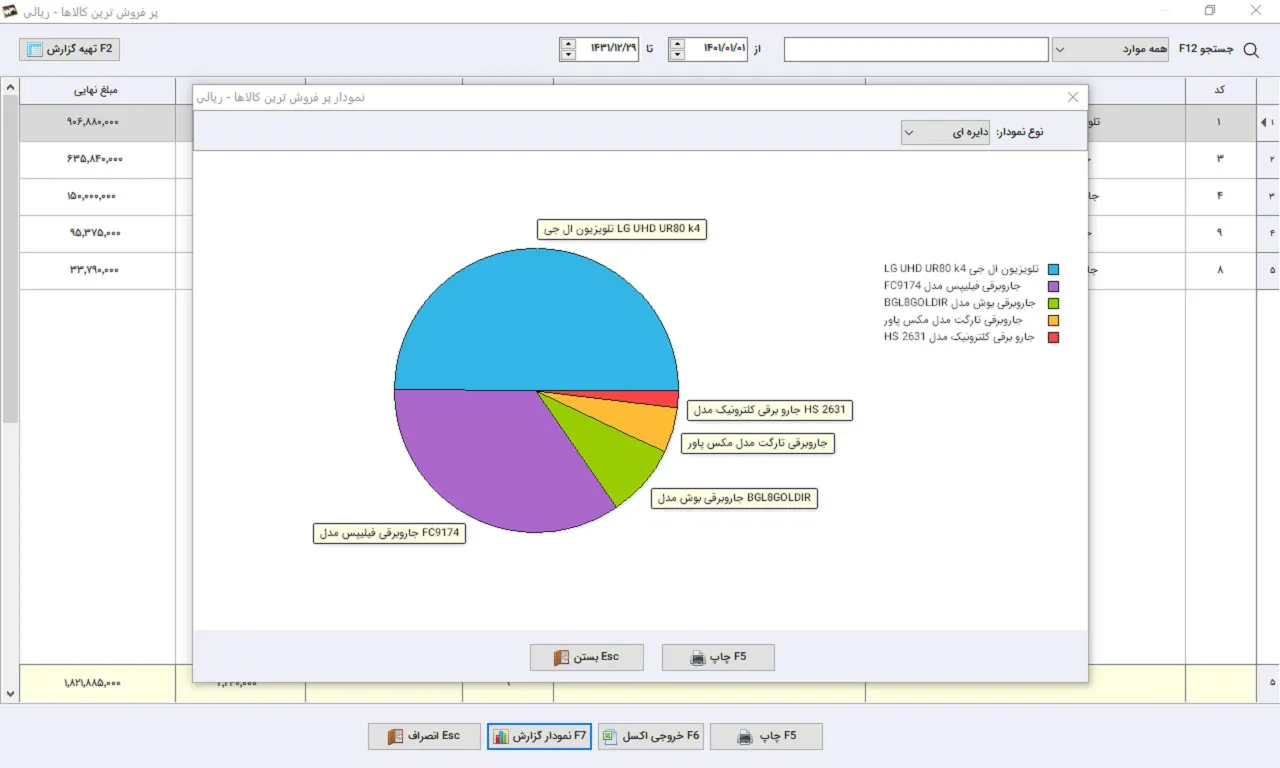Focus the empty search text box
The width and height of the screenshot is (1280, 768).
tap(916, 49)
